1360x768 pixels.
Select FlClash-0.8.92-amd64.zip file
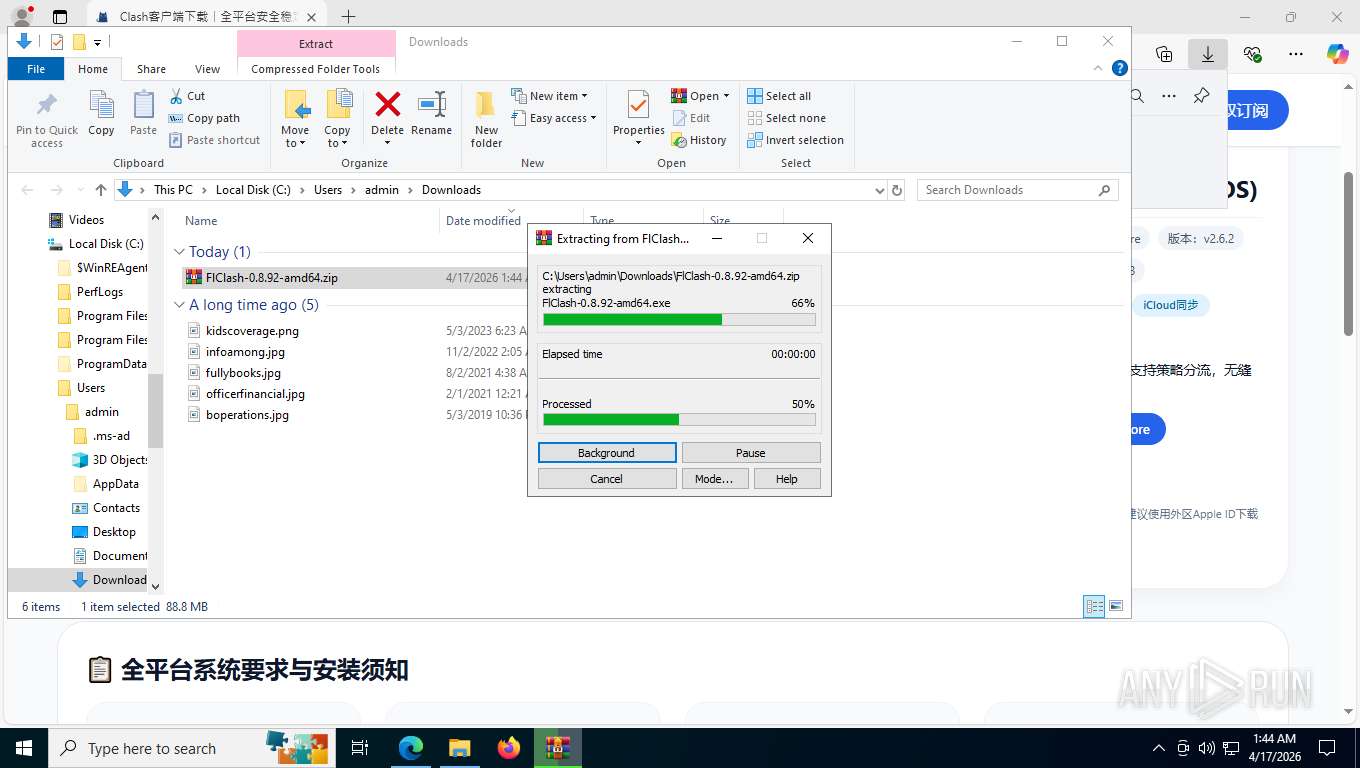point(272,278)
